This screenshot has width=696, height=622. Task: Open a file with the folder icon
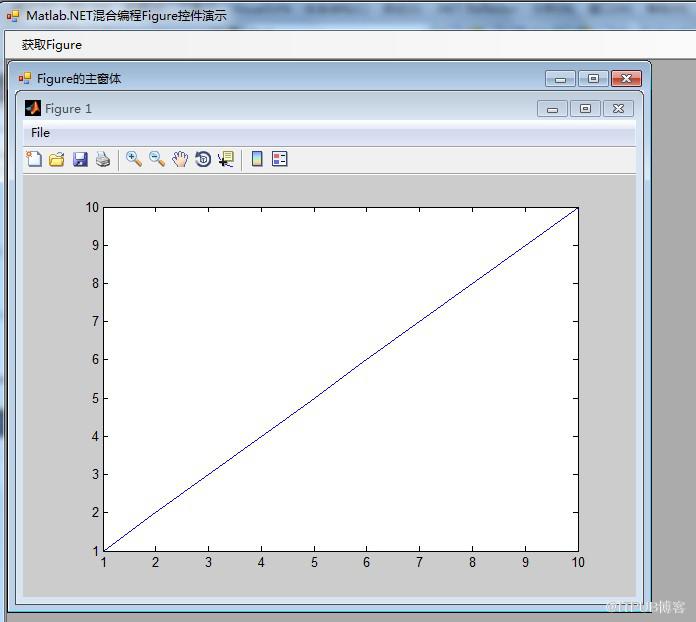tap(57, 159)
